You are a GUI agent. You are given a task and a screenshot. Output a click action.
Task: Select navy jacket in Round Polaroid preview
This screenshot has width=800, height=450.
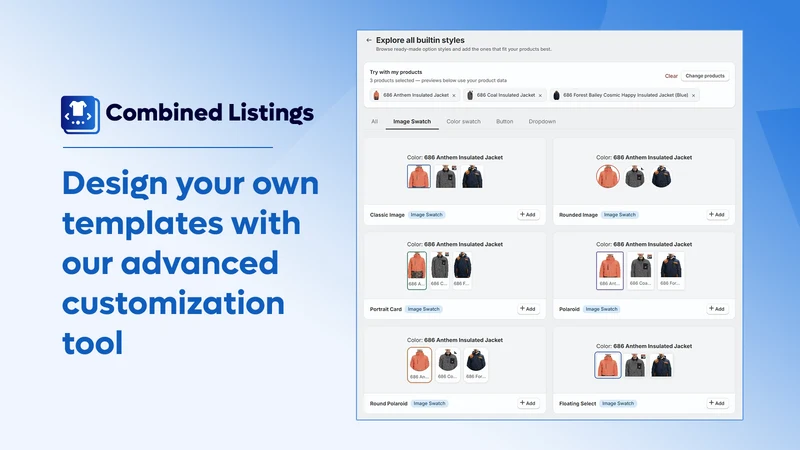click(476, 365)
